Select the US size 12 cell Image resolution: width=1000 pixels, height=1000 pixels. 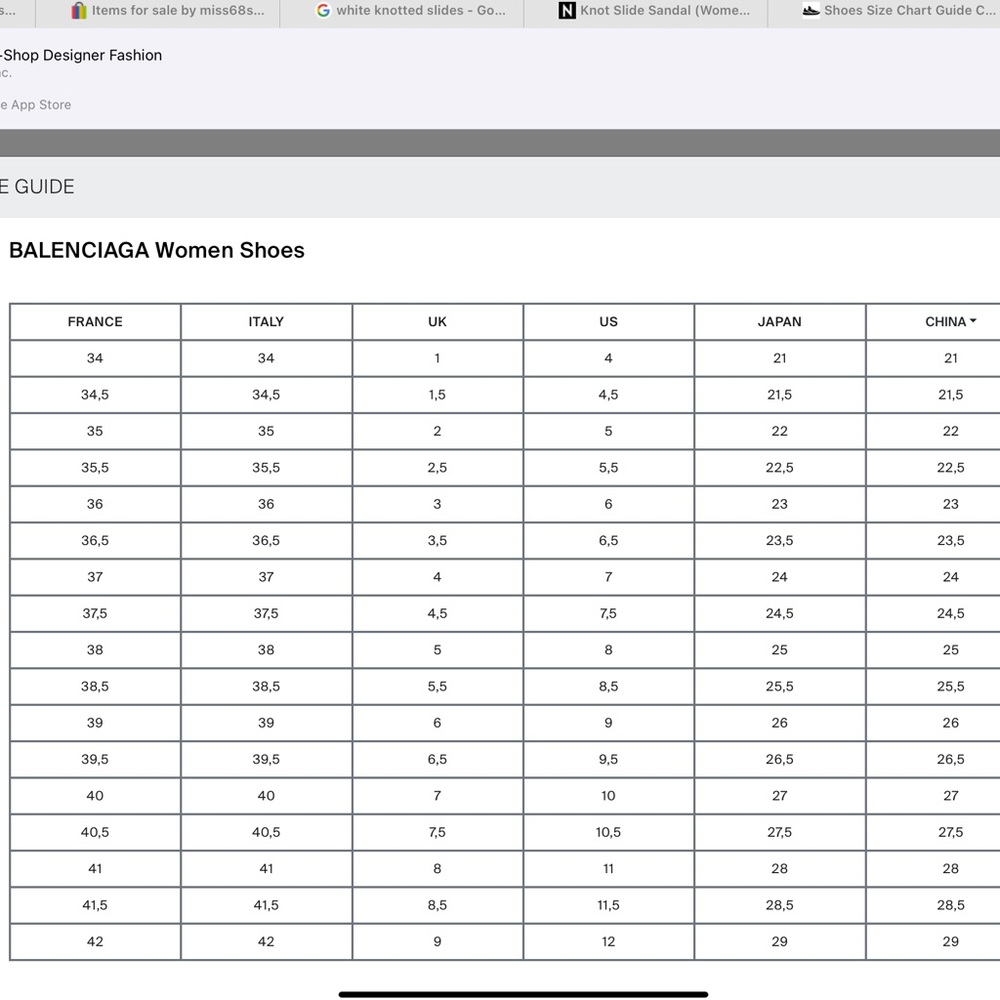pyautogui.click(x=608, y=941)
